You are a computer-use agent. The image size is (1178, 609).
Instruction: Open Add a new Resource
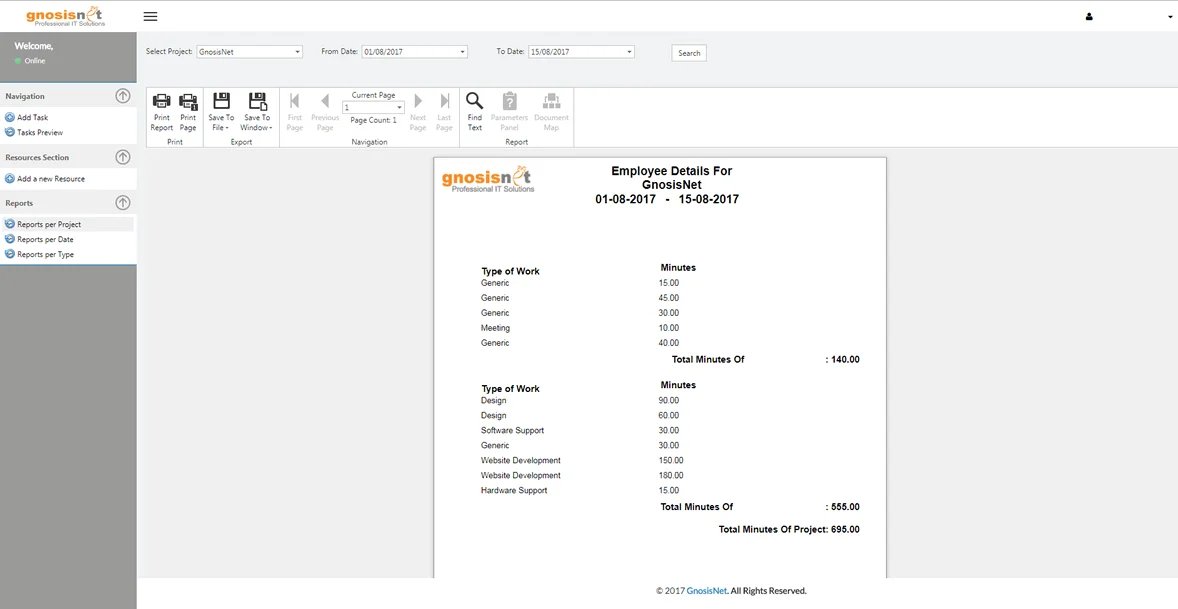(x=51, y=179)
